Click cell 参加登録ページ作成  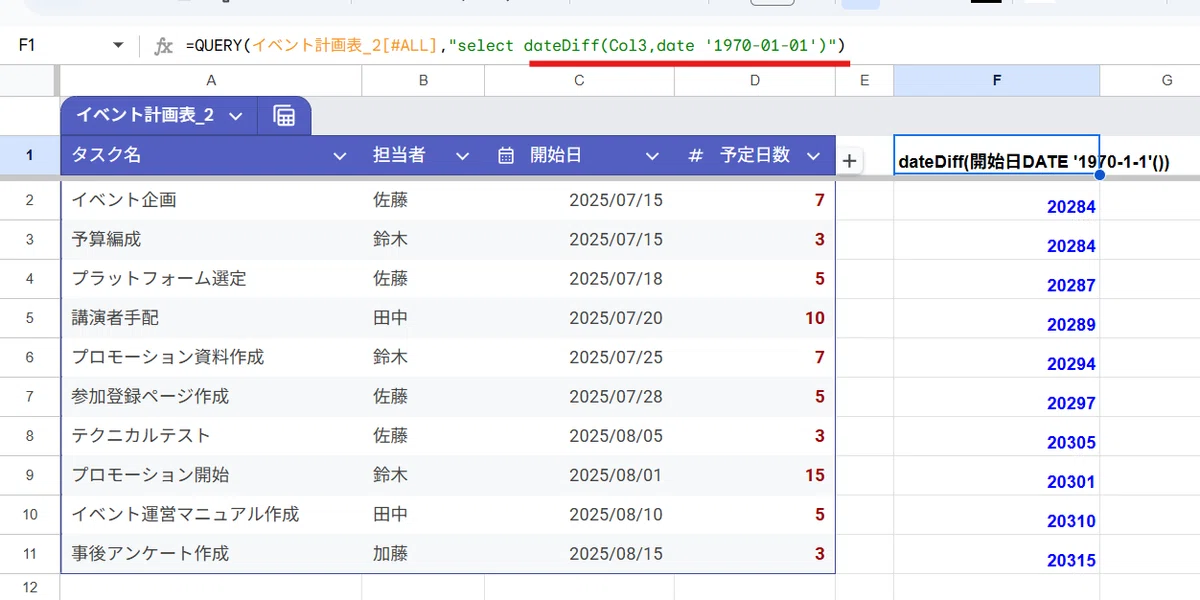click(211, 397)
